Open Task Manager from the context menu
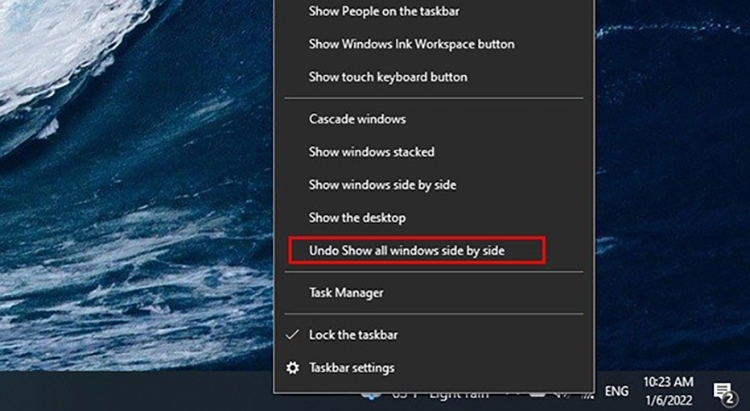The width and height of the screenshot is (750, 411). point(346,293)
